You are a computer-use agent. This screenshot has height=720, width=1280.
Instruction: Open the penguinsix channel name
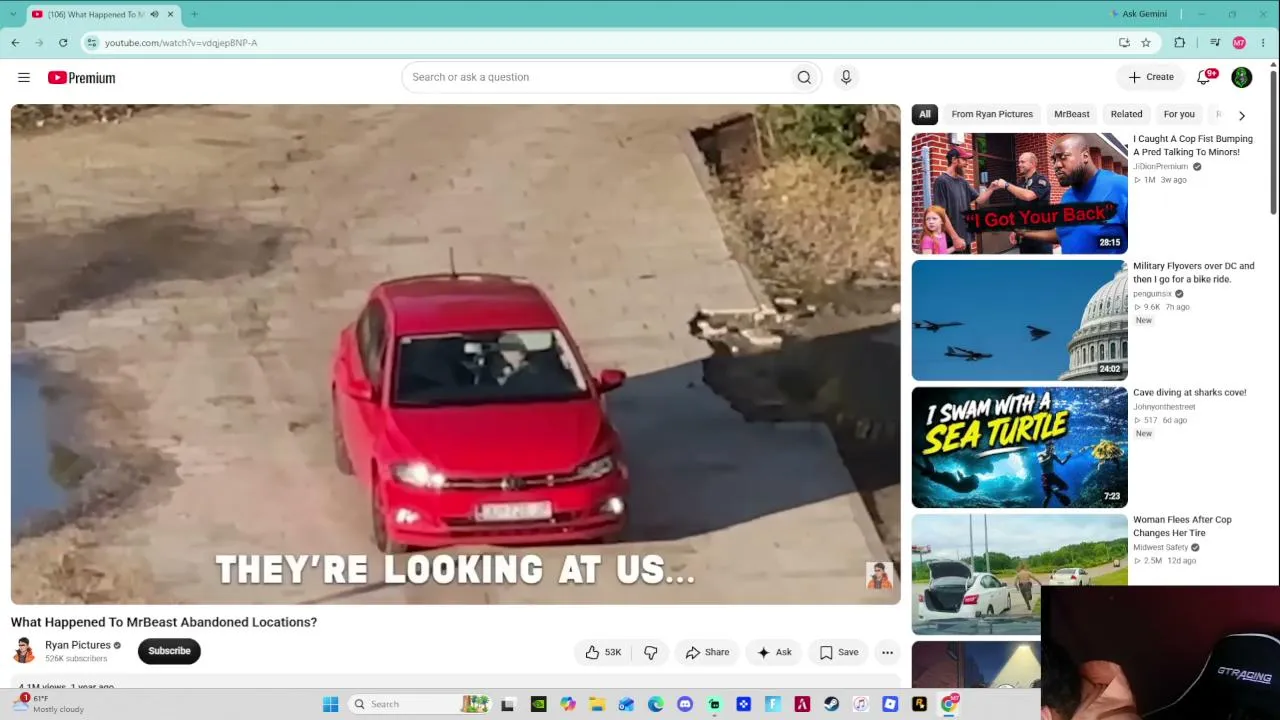(x=1152, y=294)
